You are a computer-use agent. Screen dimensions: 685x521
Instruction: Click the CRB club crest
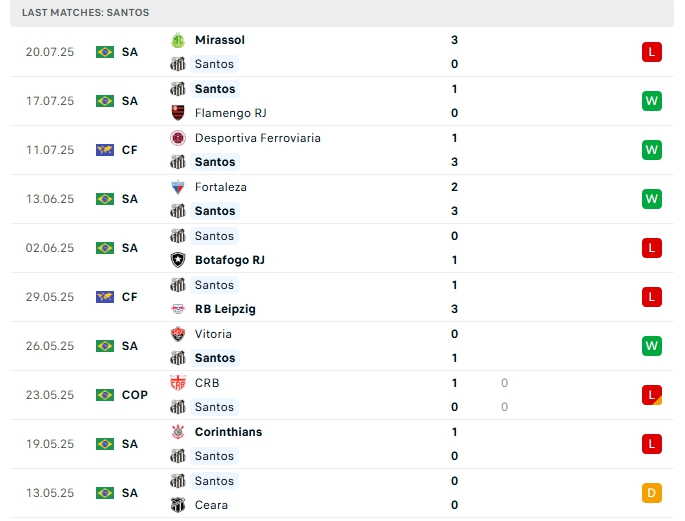(178, 383)
